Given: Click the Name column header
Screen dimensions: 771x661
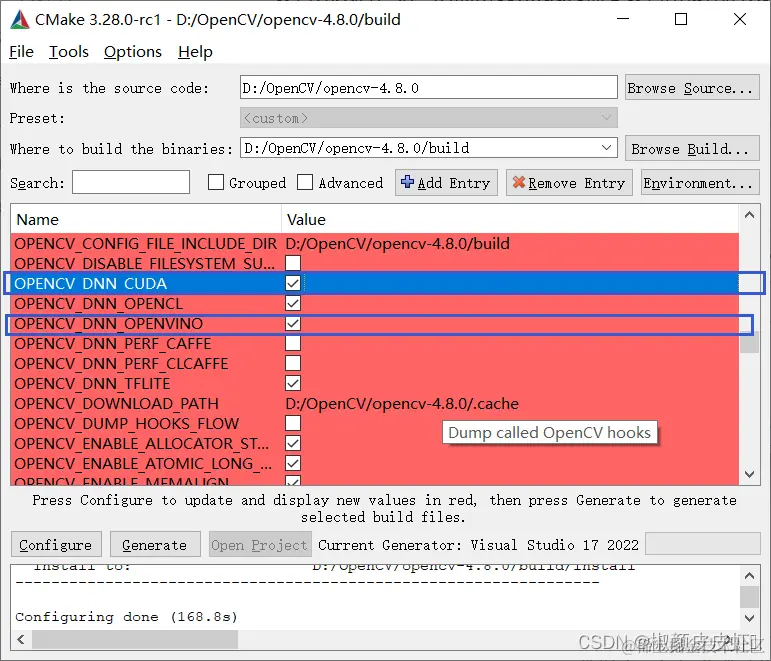Looking at the screenshot, I should (146, 219).
